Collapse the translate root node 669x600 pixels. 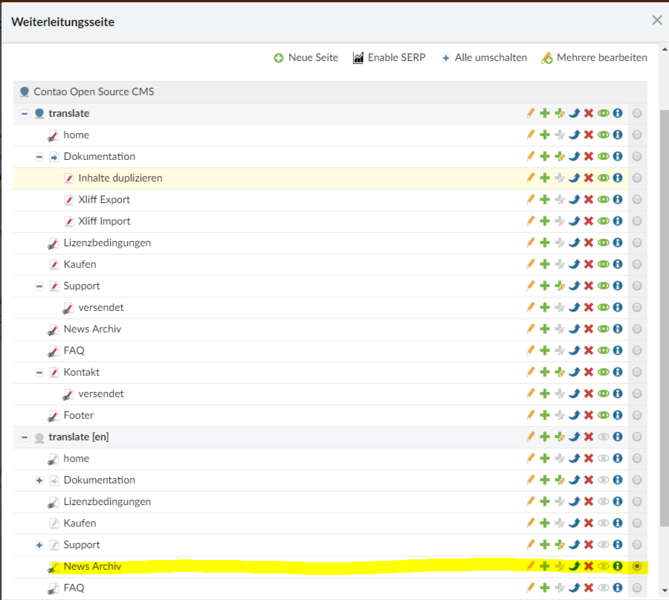coord(24,114)
